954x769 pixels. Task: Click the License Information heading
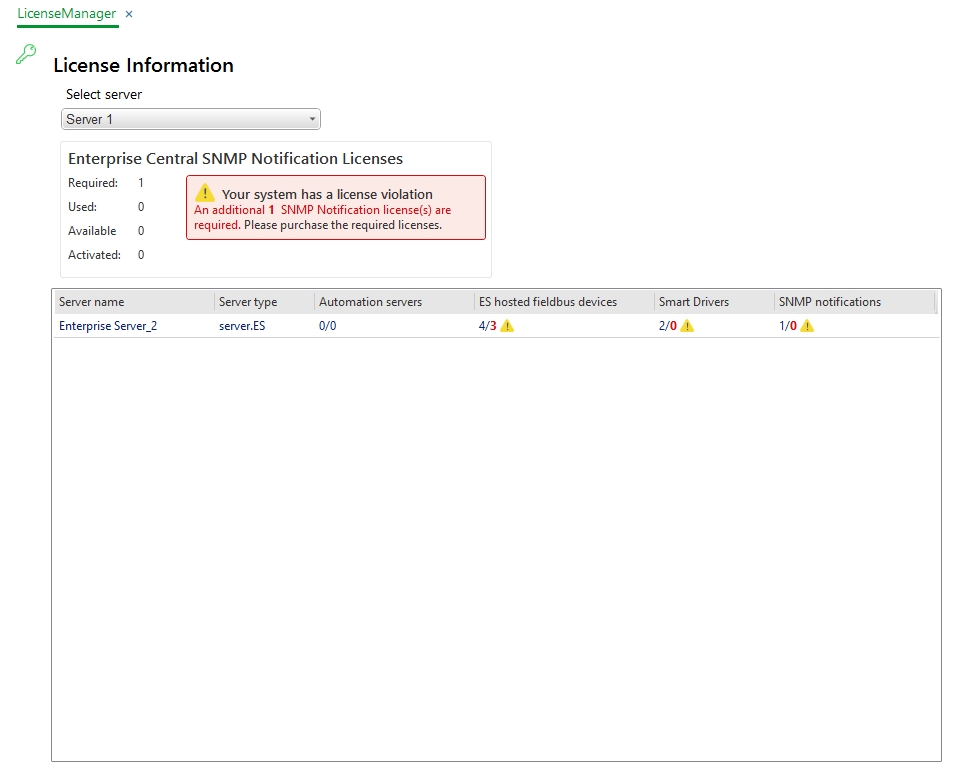click(x=144, y=65)
